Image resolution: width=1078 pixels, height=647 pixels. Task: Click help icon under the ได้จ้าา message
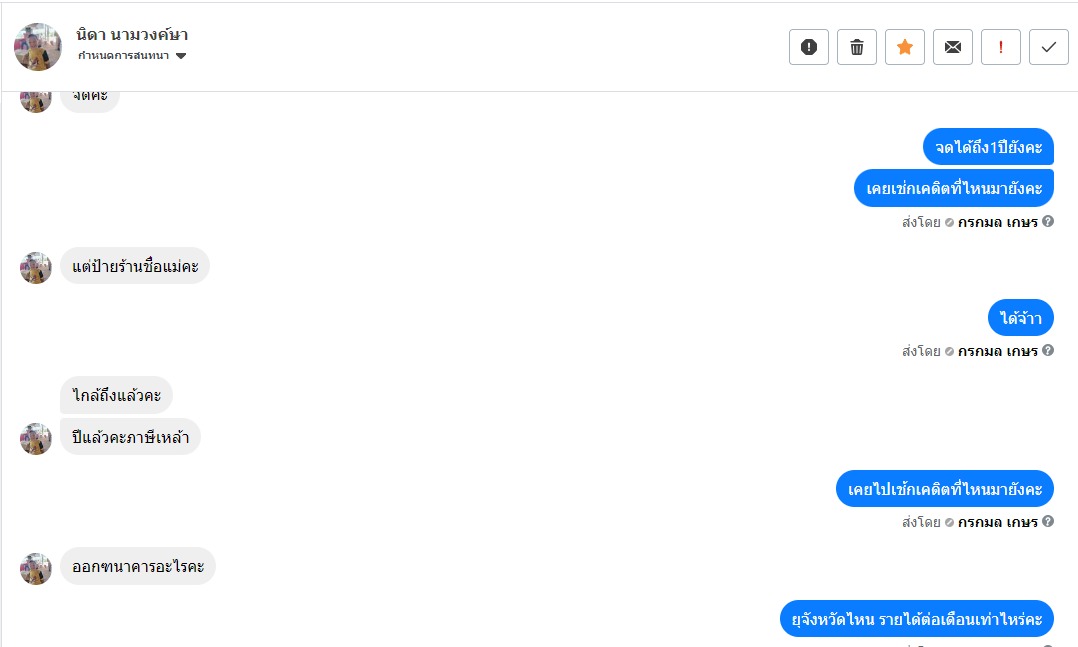[1048, 351]
